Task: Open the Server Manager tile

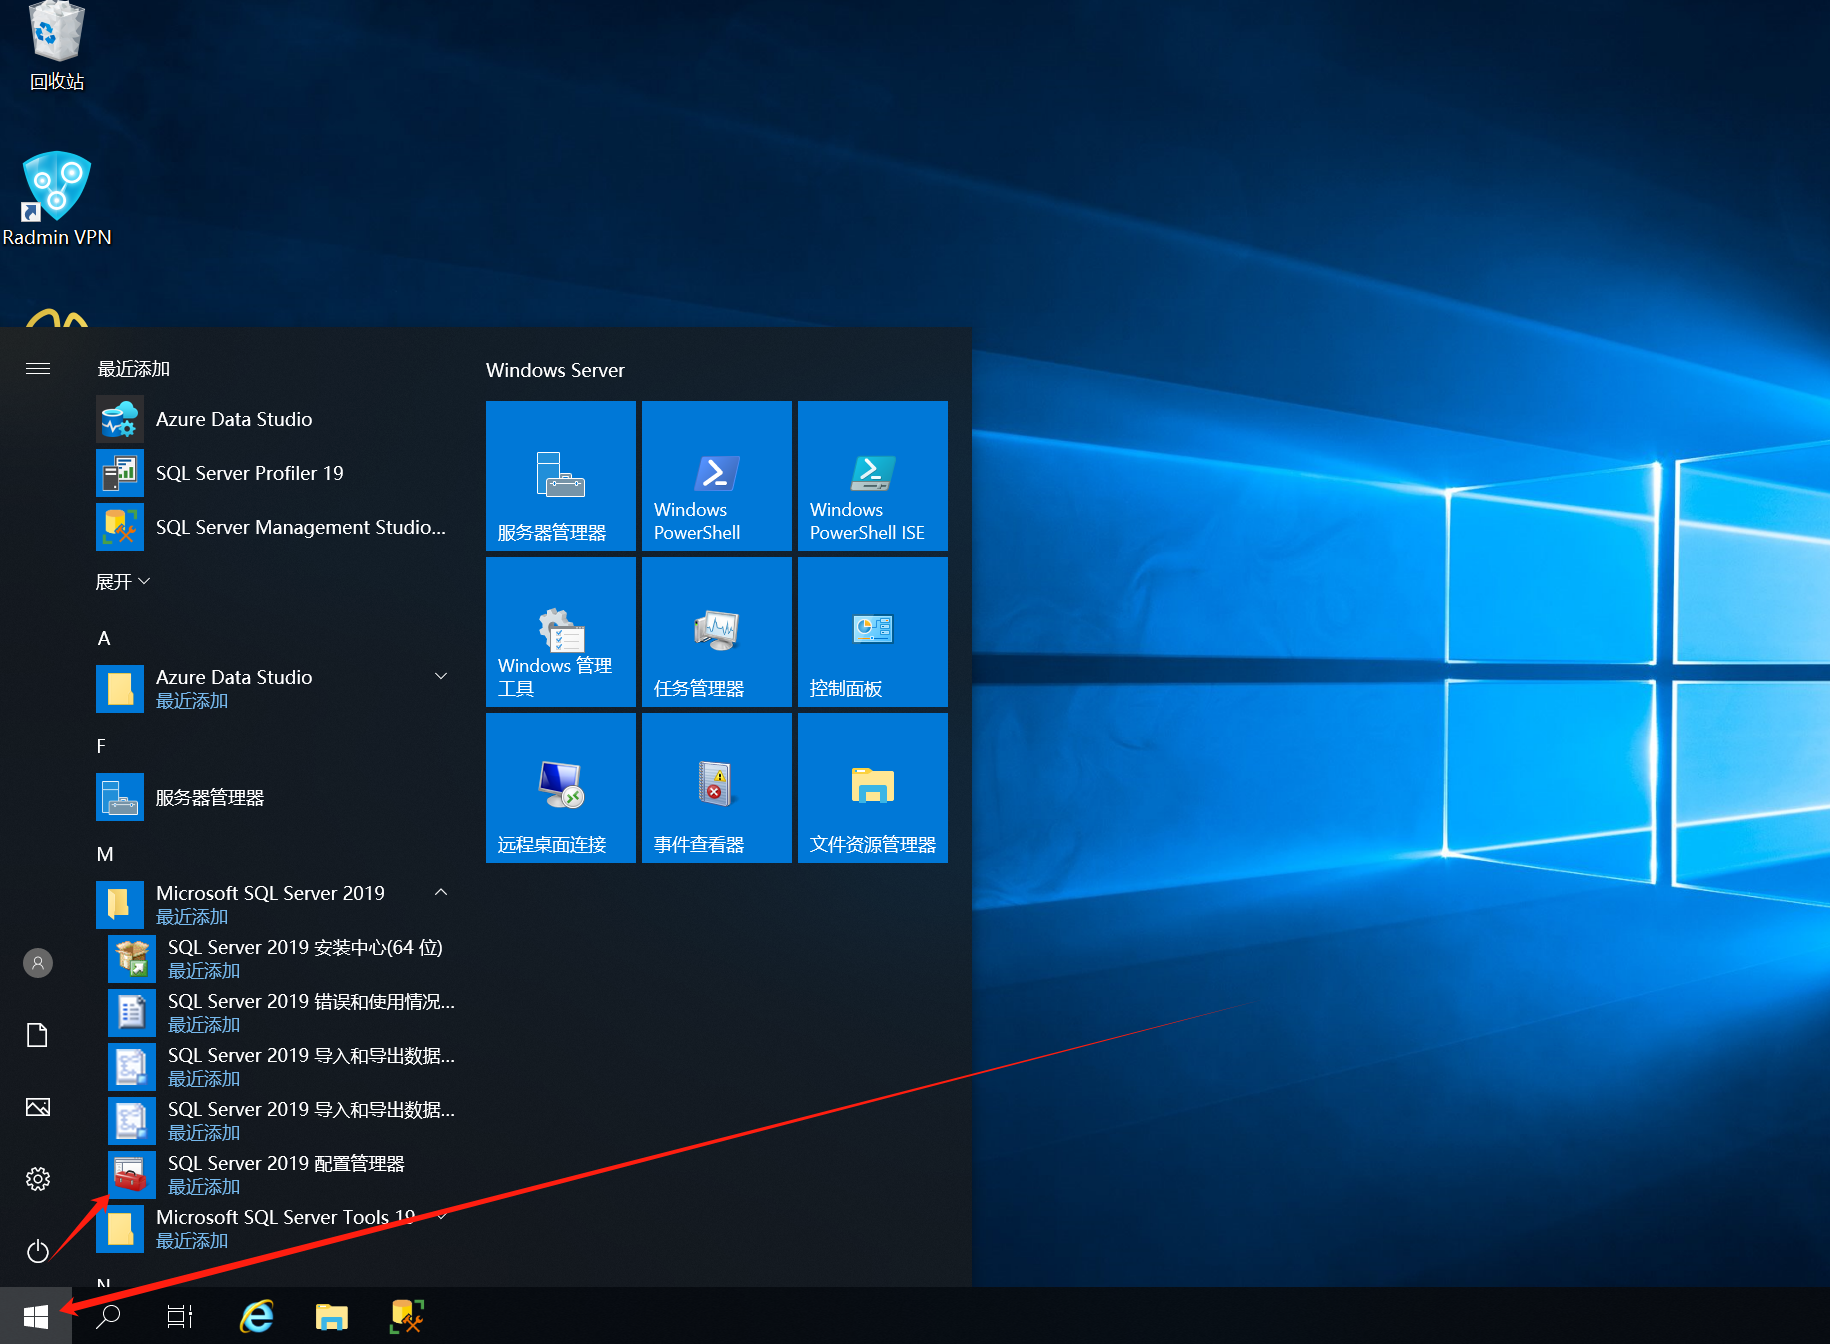Action: coord(560,476)
